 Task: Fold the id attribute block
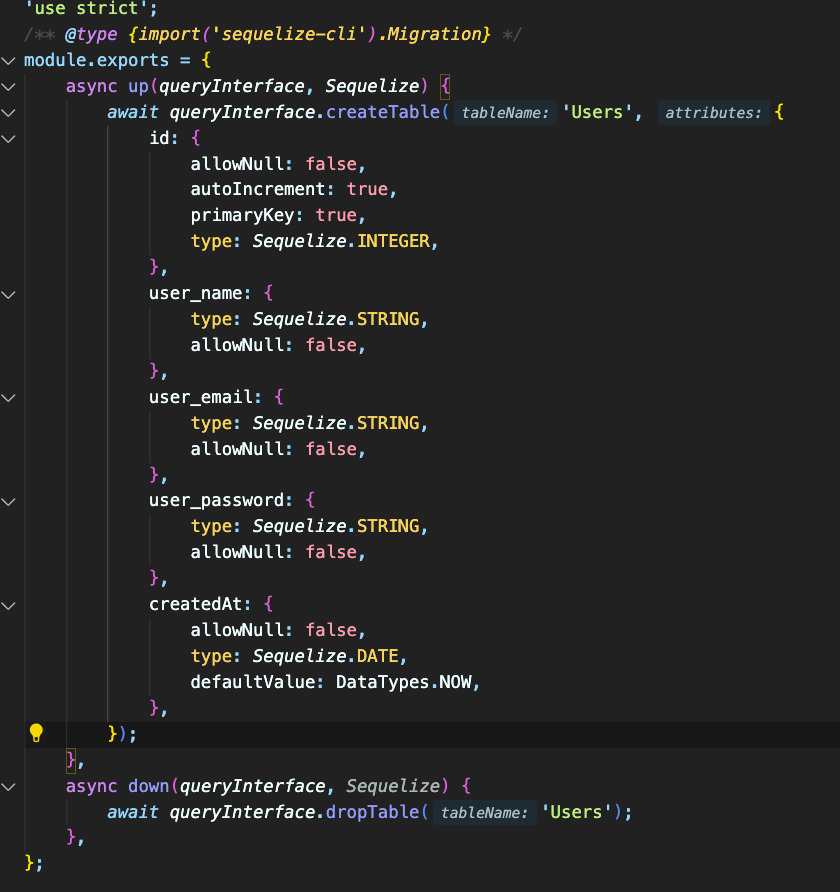[x=9, y=138]
